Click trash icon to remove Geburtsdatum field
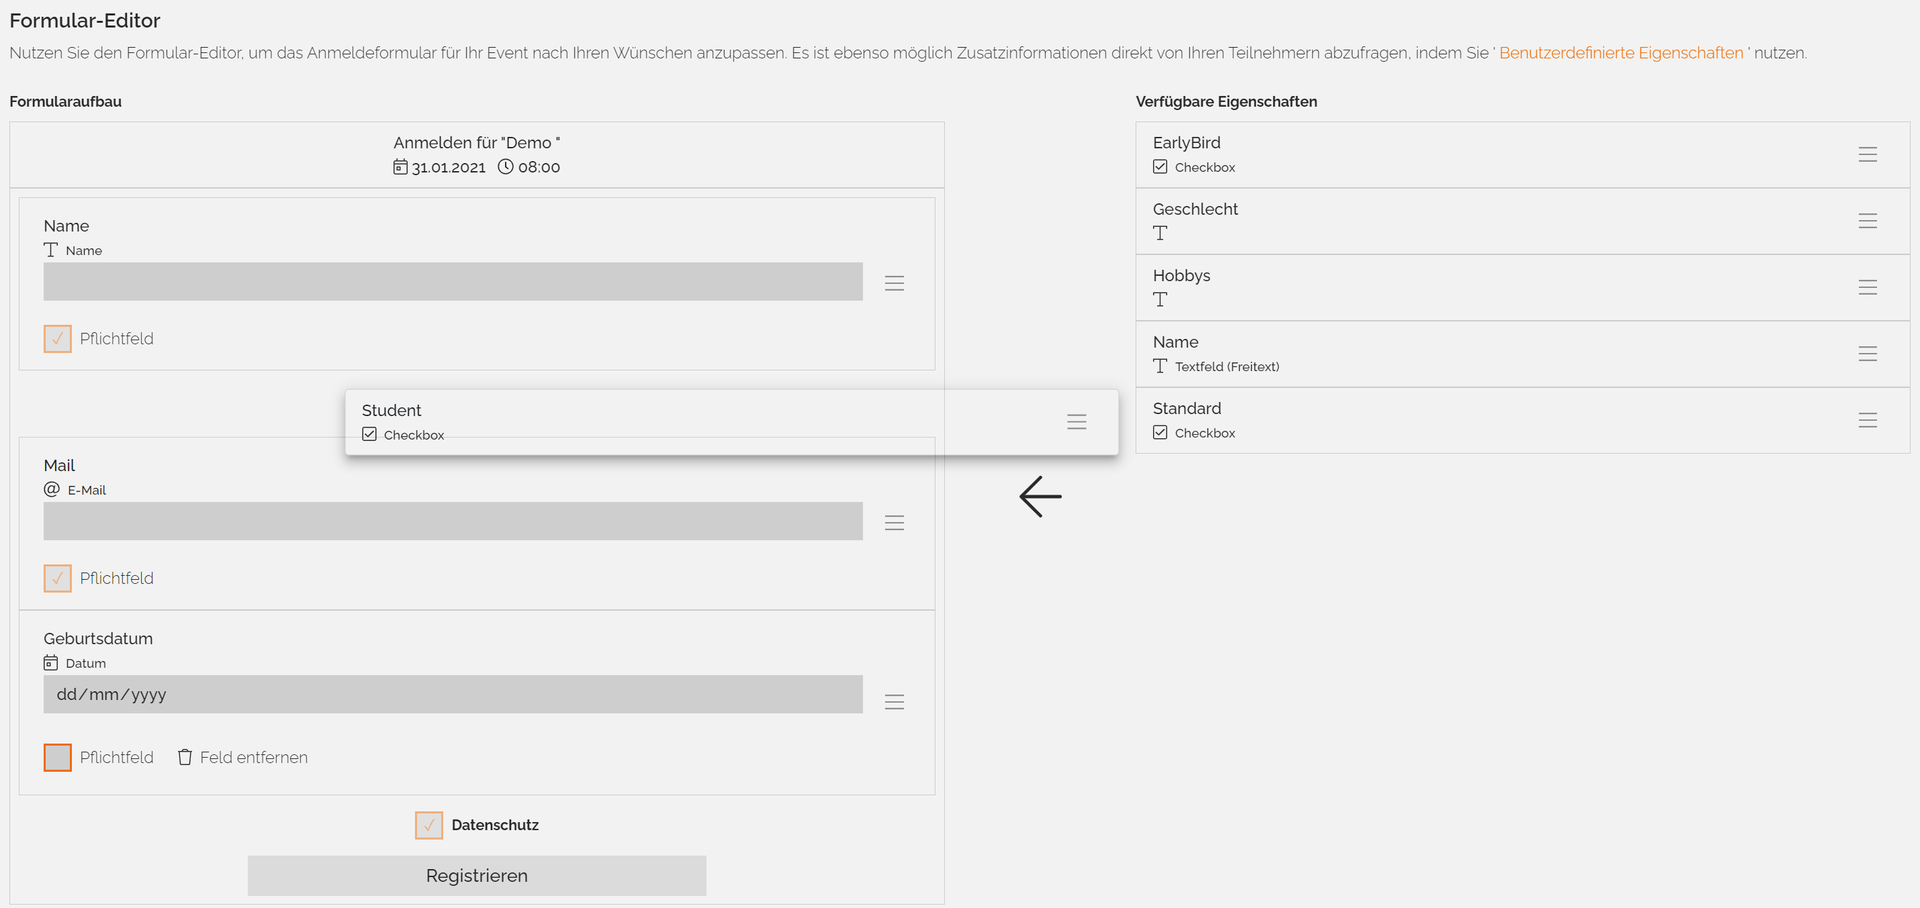 tap(185, 757)
